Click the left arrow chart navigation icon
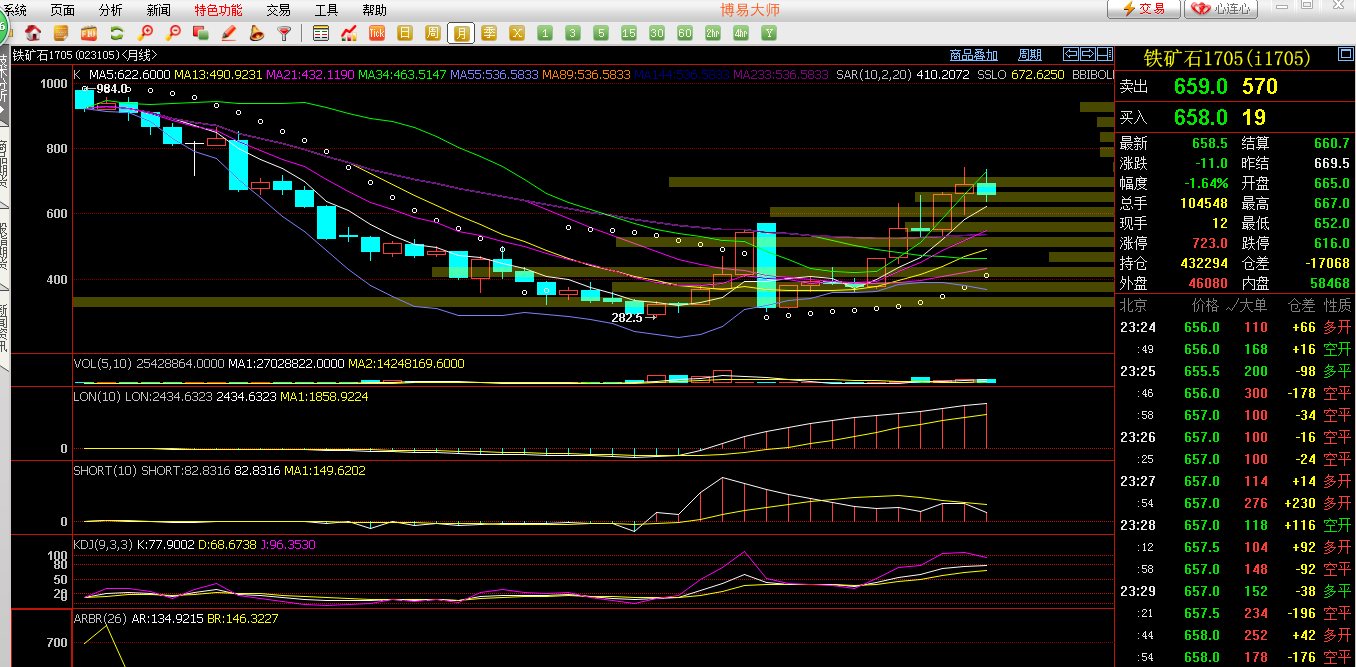 pyautogui.click(x=1070, y=54)
